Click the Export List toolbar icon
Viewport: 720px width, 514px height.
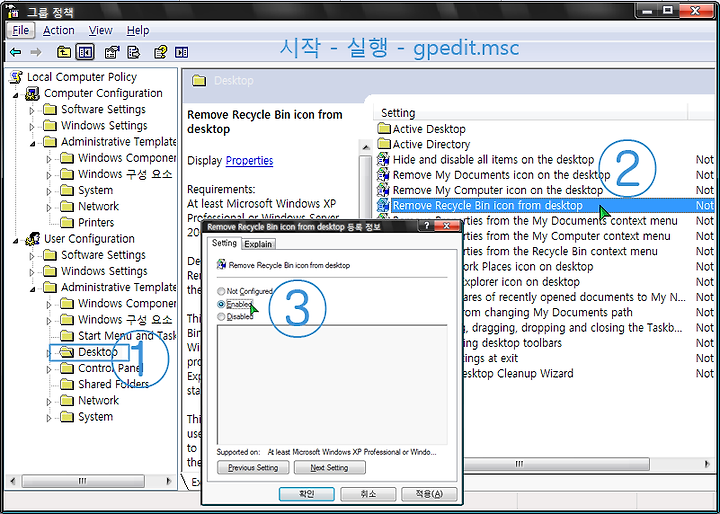[134, 52]
